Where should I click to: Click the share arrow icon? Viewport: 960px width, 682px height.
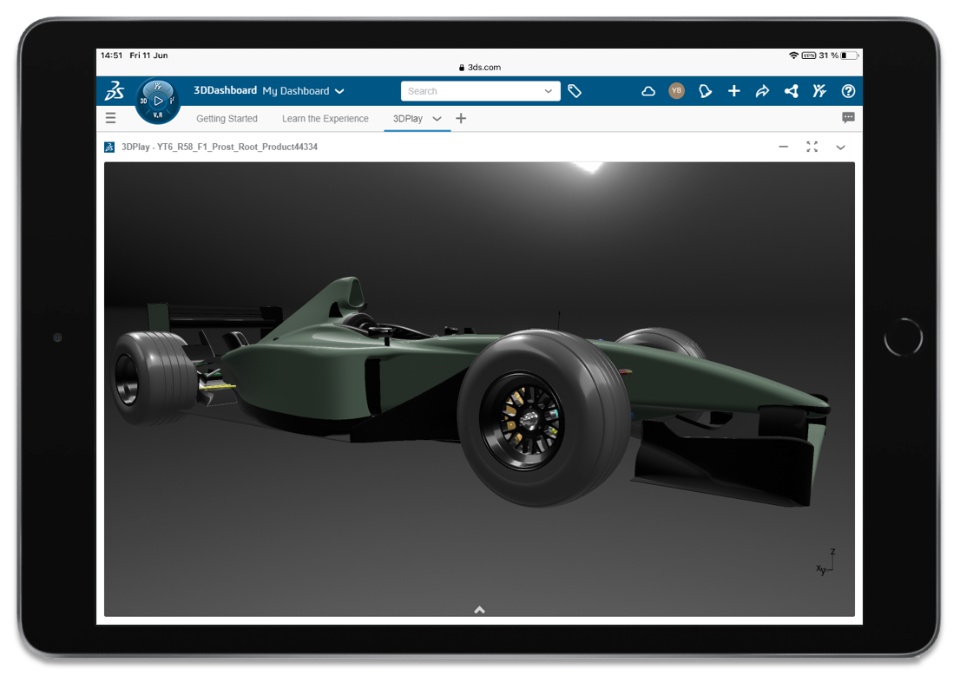click(x=762, y=91)
